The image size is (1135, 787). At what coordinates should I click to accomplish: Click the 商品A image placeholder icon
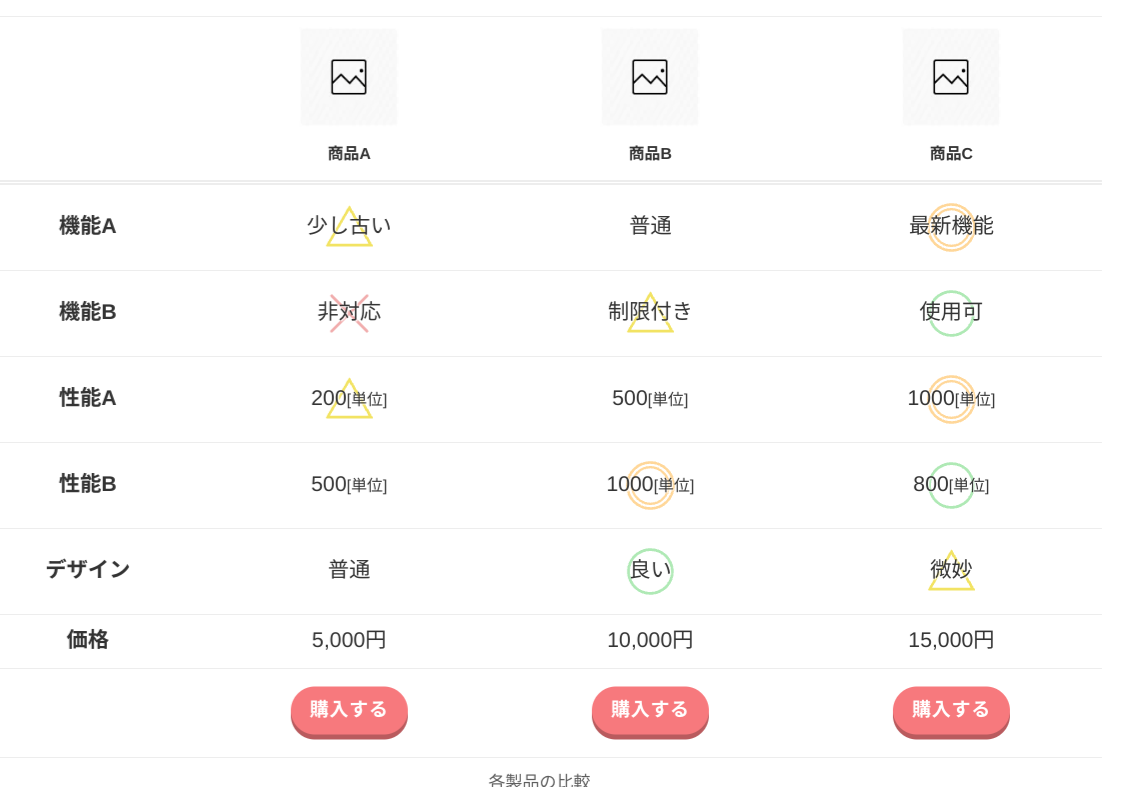point(349,77)
